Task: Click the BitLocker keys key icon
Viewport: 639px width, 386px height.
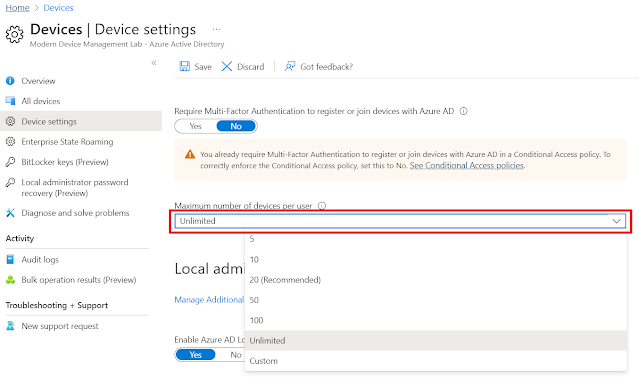Action: coord(10,162)
